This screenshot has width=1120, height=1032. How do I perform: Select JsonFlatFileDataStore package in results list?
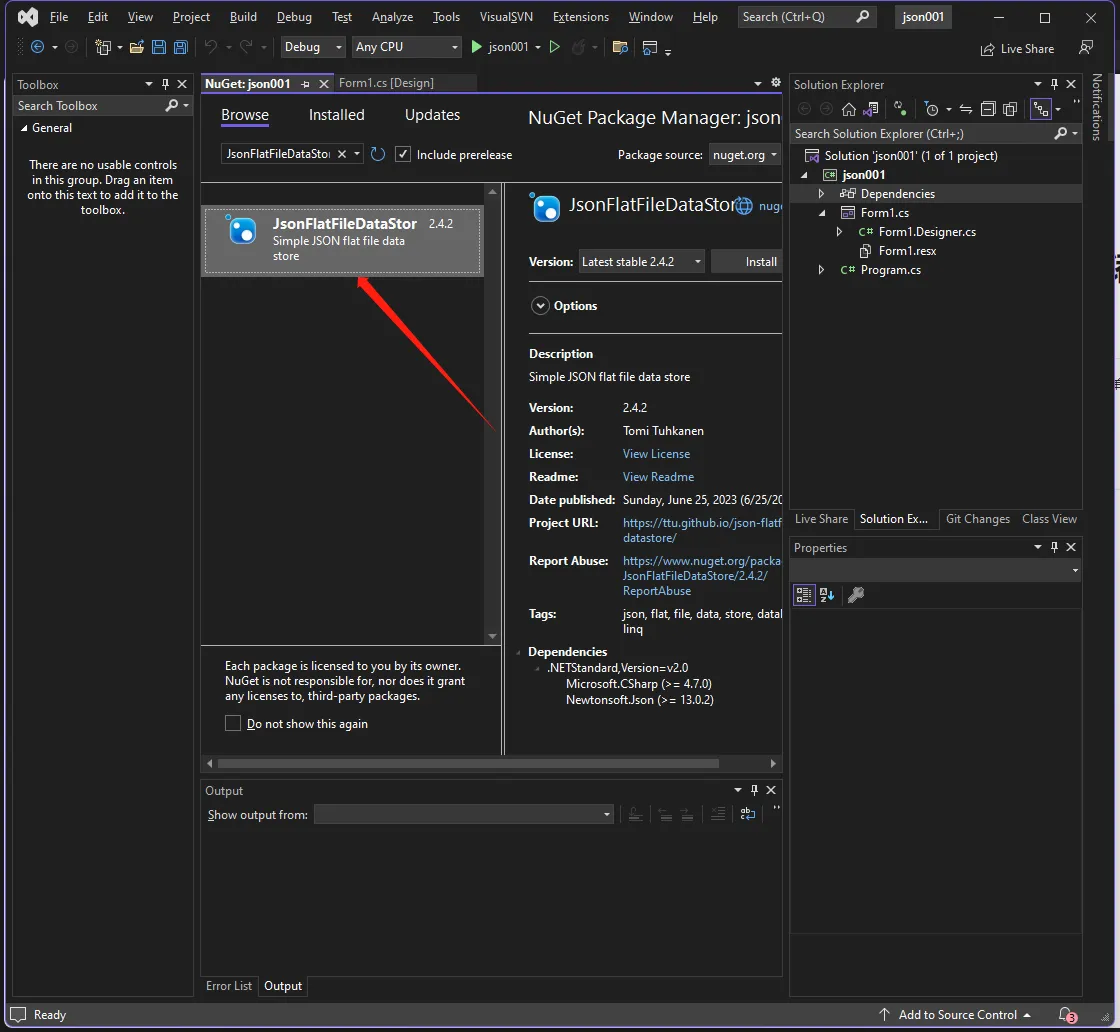coord(342,241)
